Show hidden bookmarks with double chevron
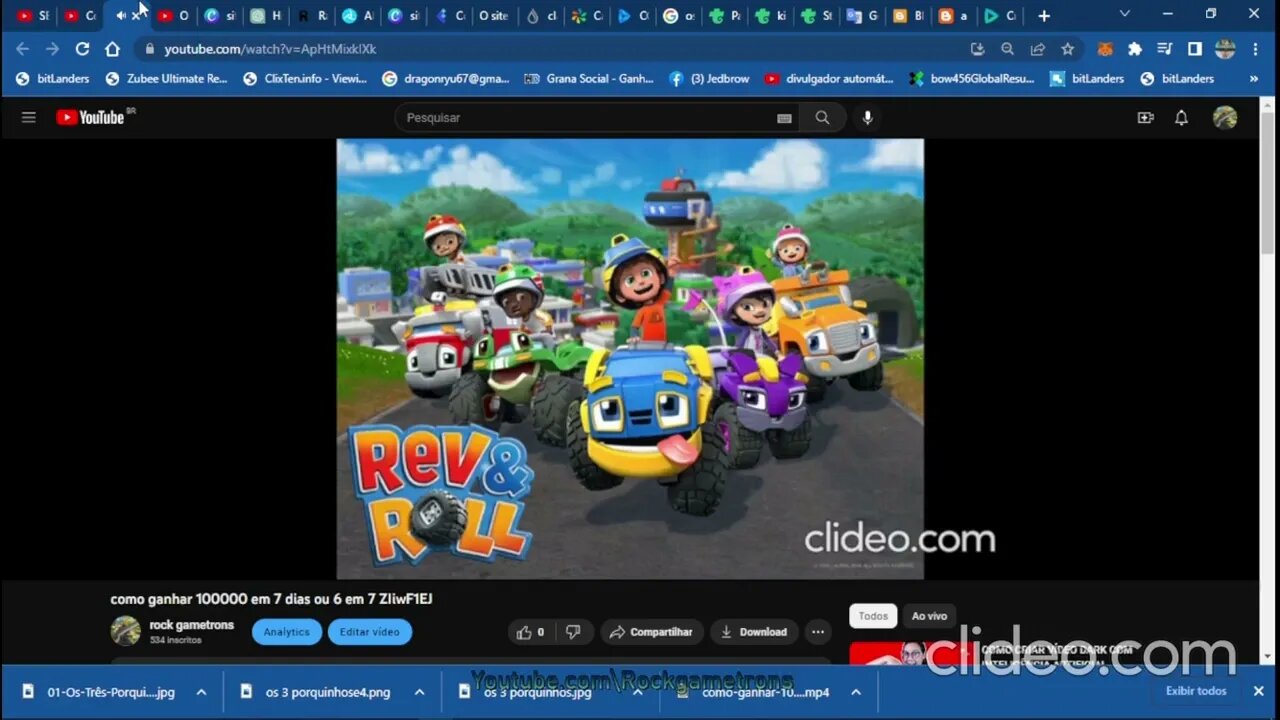This screenshot has height=720, width=1280. [x=1254, y=79]
